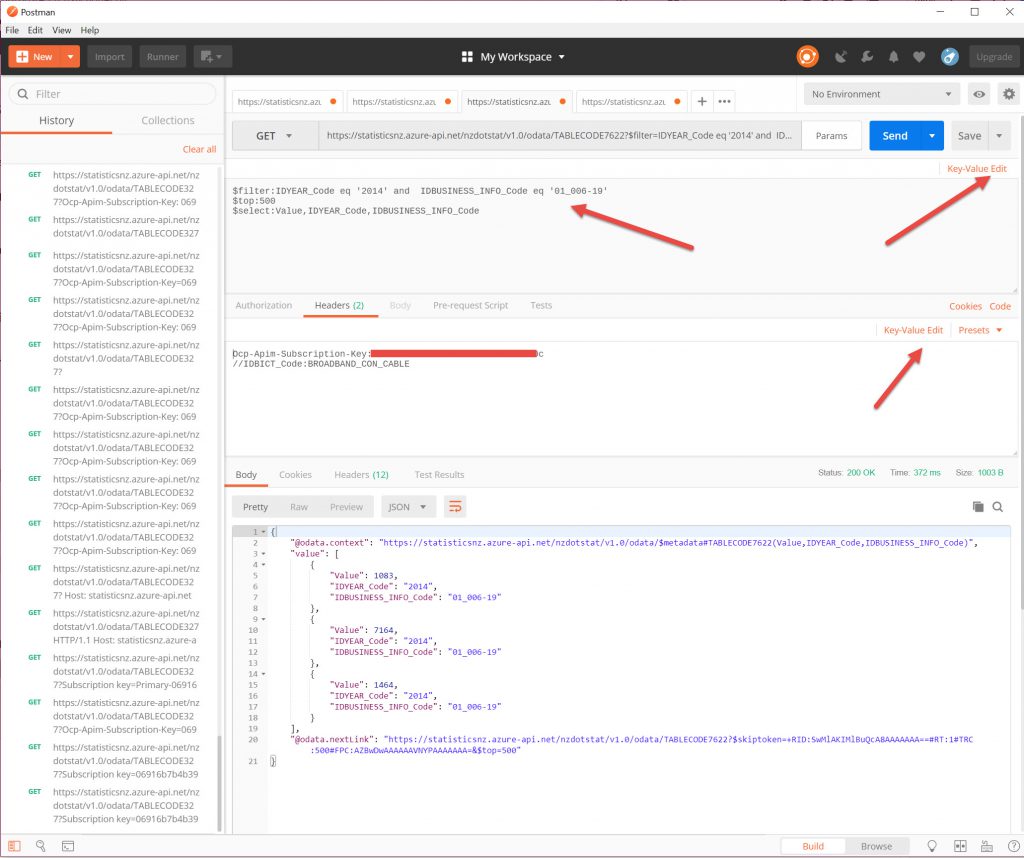Click the sync status orange icon
Screen dimensions: 1024x858
click(x=807, y=57)
